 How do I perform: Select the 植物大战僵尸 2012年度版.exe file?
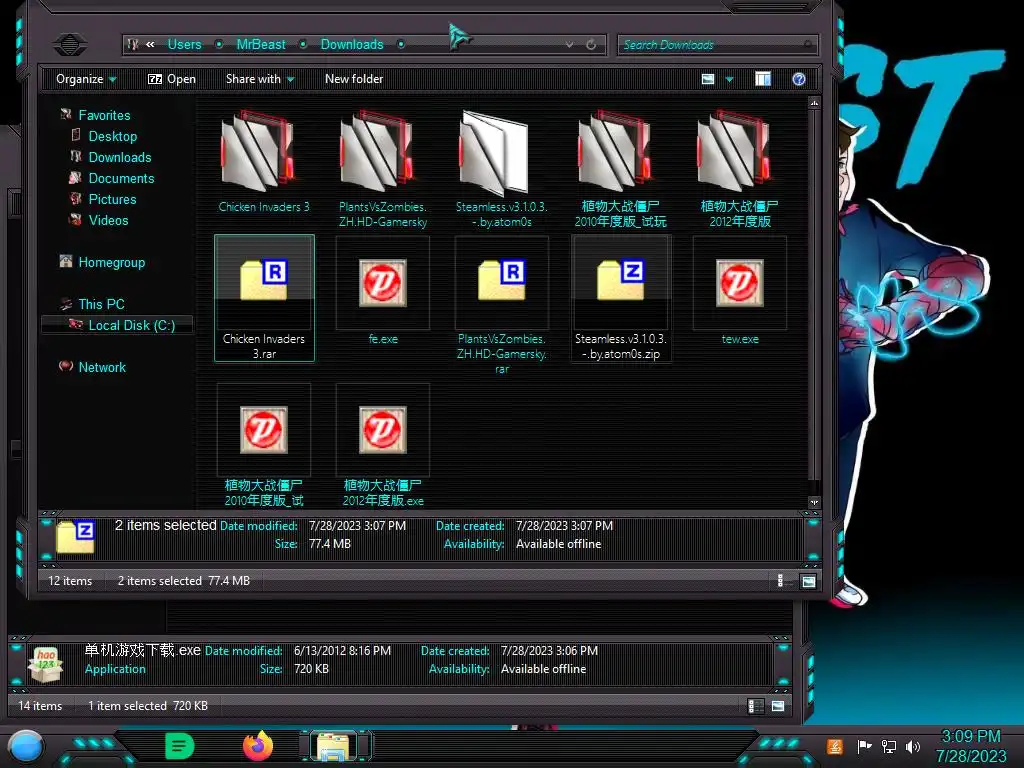pyautogui.click(x=383, y=445)
